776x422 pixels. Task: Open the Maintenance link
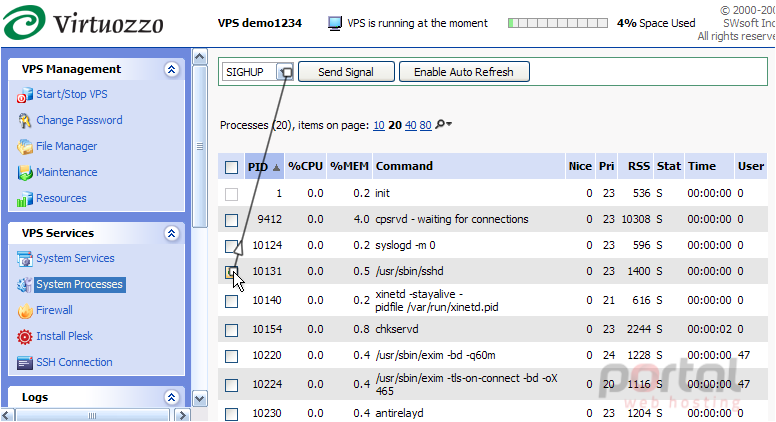pyautogui.click(x=67, y=172)
